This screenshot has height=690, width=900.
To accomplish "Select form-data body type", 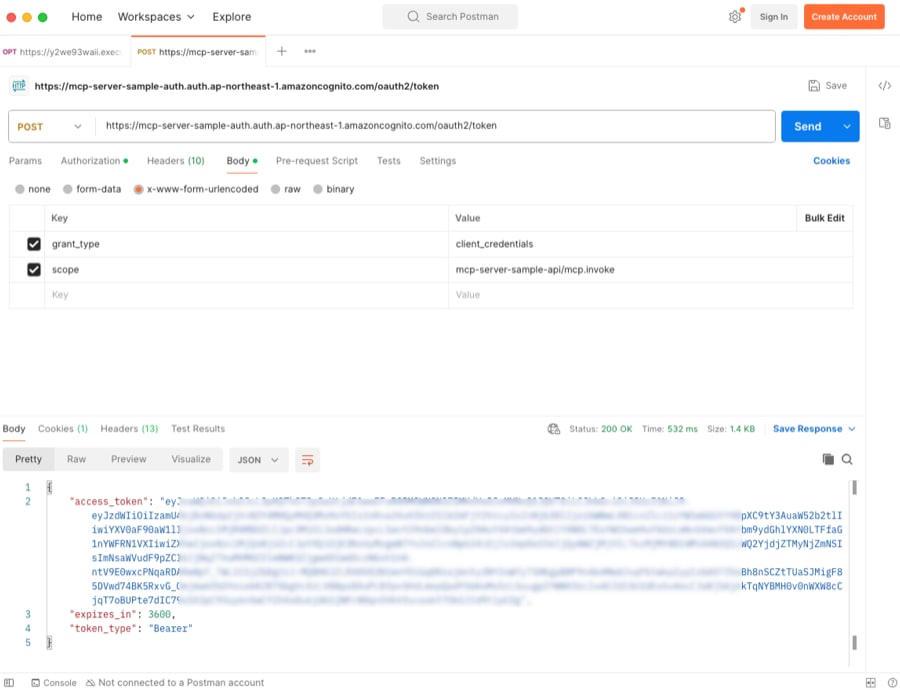I will [x=68, y=189].
